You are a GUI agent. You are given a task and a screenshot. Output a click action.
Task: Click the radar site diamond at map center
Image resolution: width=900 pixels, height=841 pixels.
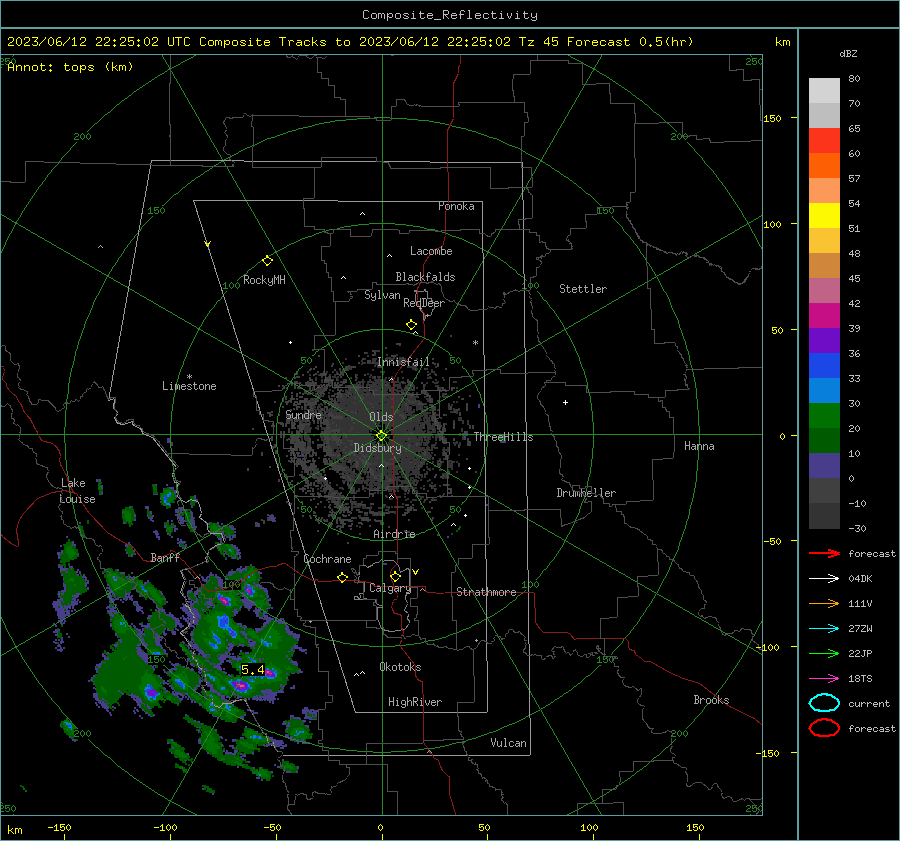tap(381, 436)
